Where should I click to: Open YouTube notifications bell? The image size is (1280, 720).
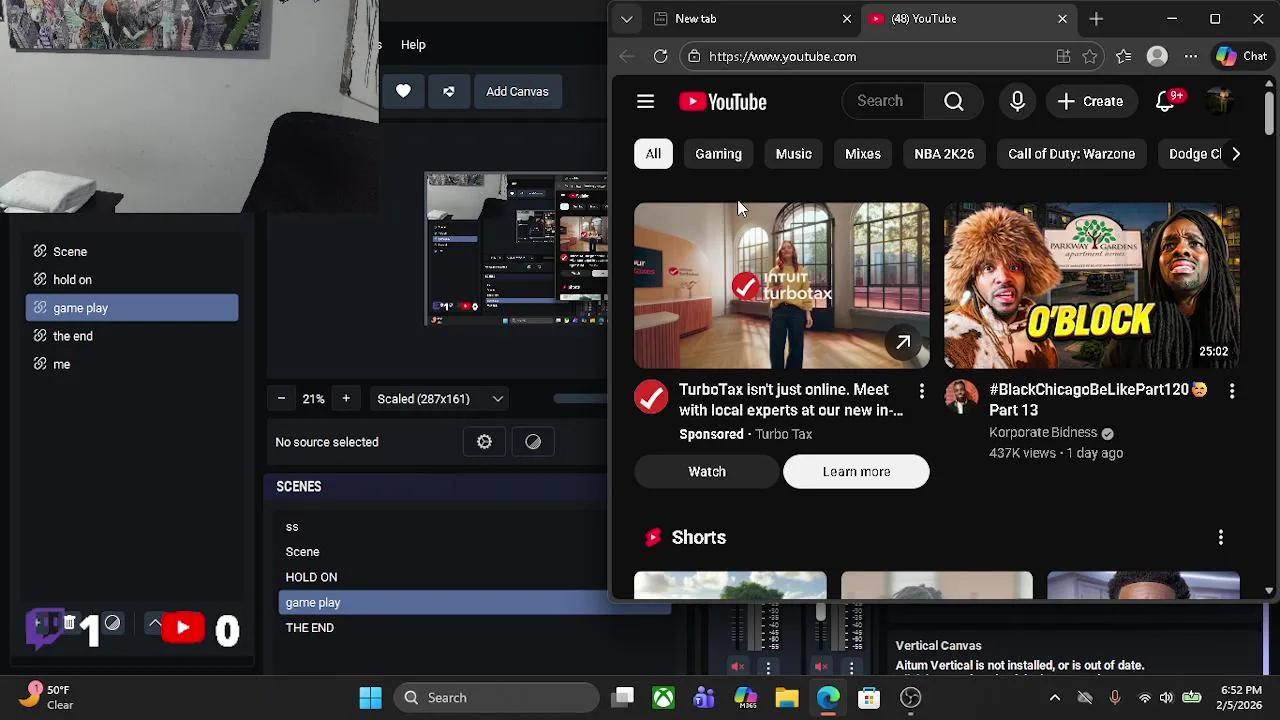click(1166, 101)
